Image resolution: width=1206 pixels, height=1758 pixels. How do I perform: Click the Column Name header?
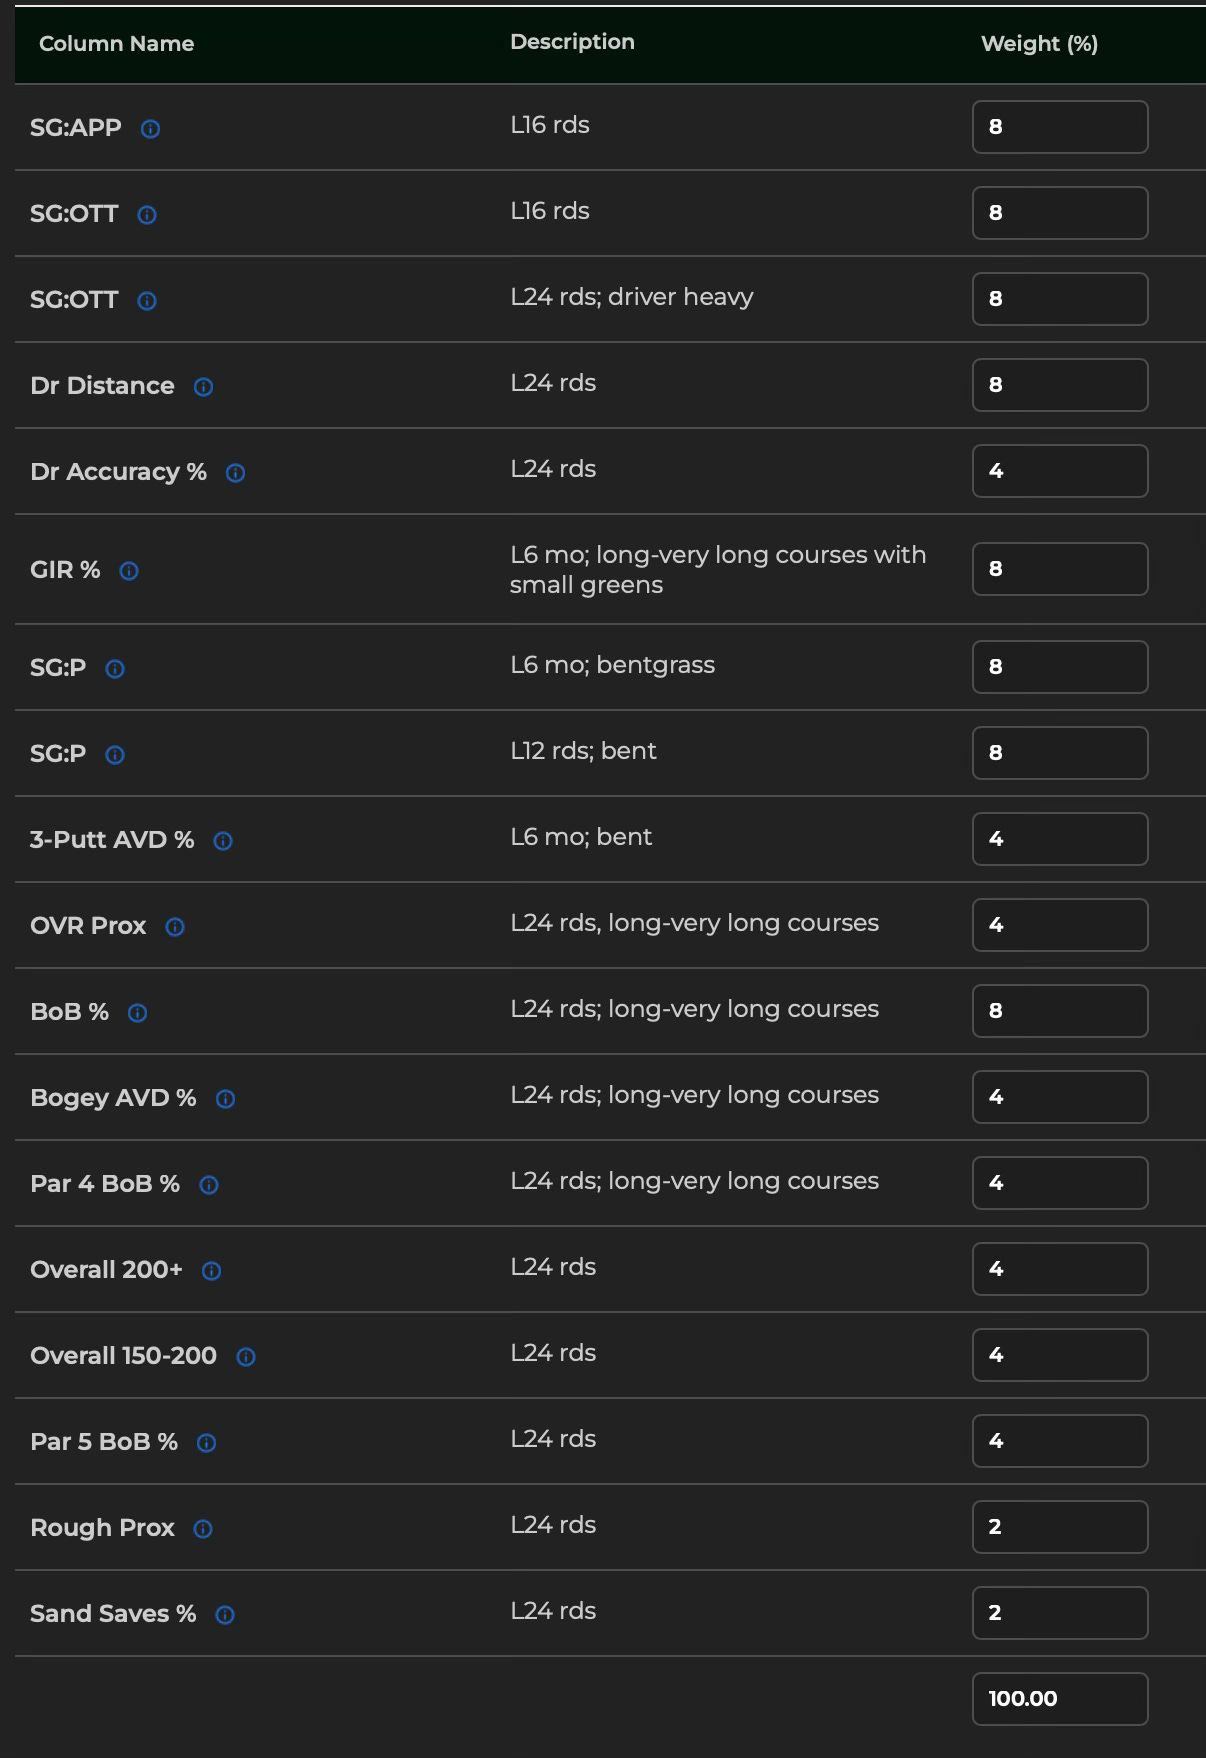[x=116, y=44]
